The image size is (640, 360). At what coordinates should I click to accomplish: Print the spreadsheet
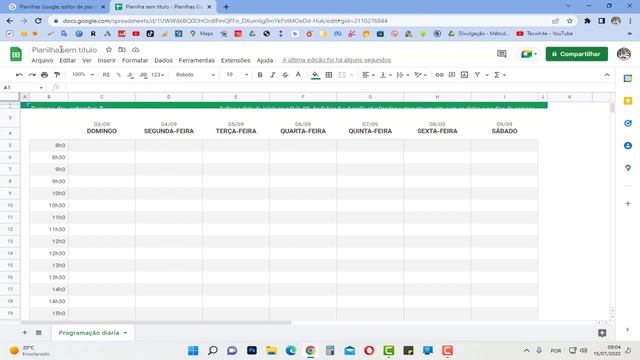pyautogui.click(x=44, y=75)
